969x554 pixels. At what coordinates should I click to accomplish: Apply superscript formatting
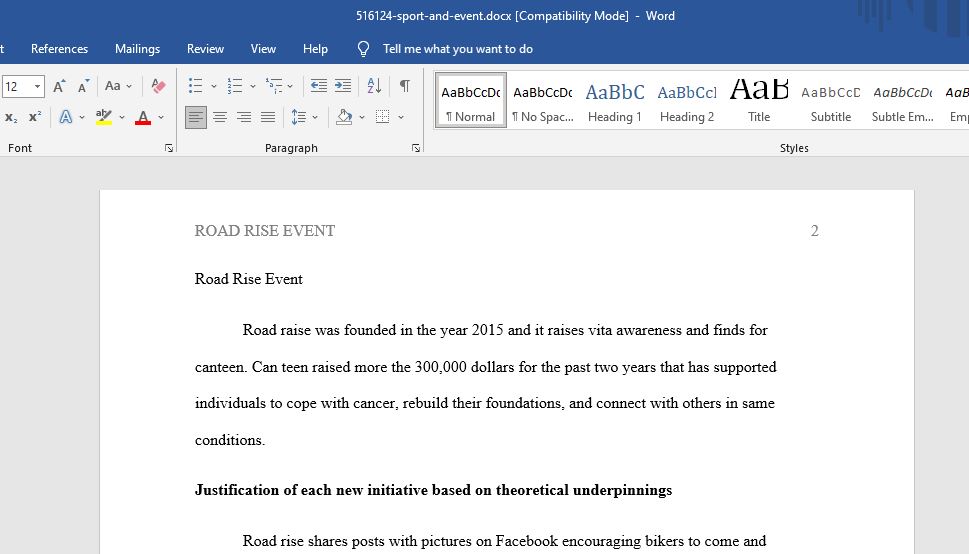pyautogui.click(x=35, y=117)
